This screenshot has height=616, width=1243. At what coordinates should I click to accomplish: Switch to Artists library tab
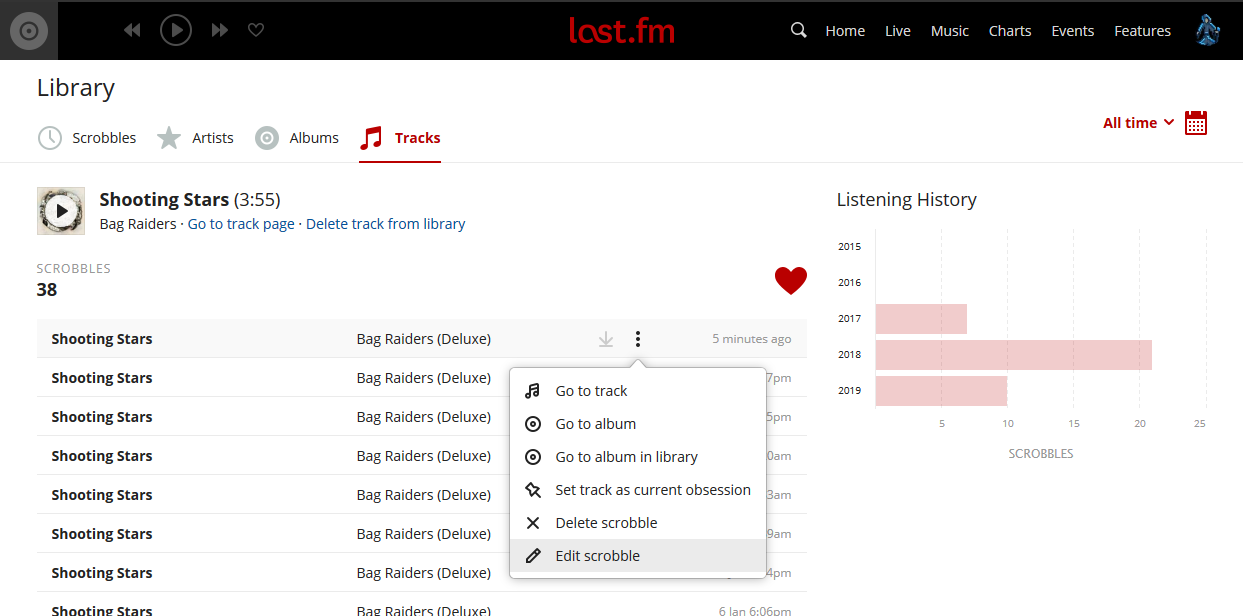pyautogui.click(x=195, y=138)
